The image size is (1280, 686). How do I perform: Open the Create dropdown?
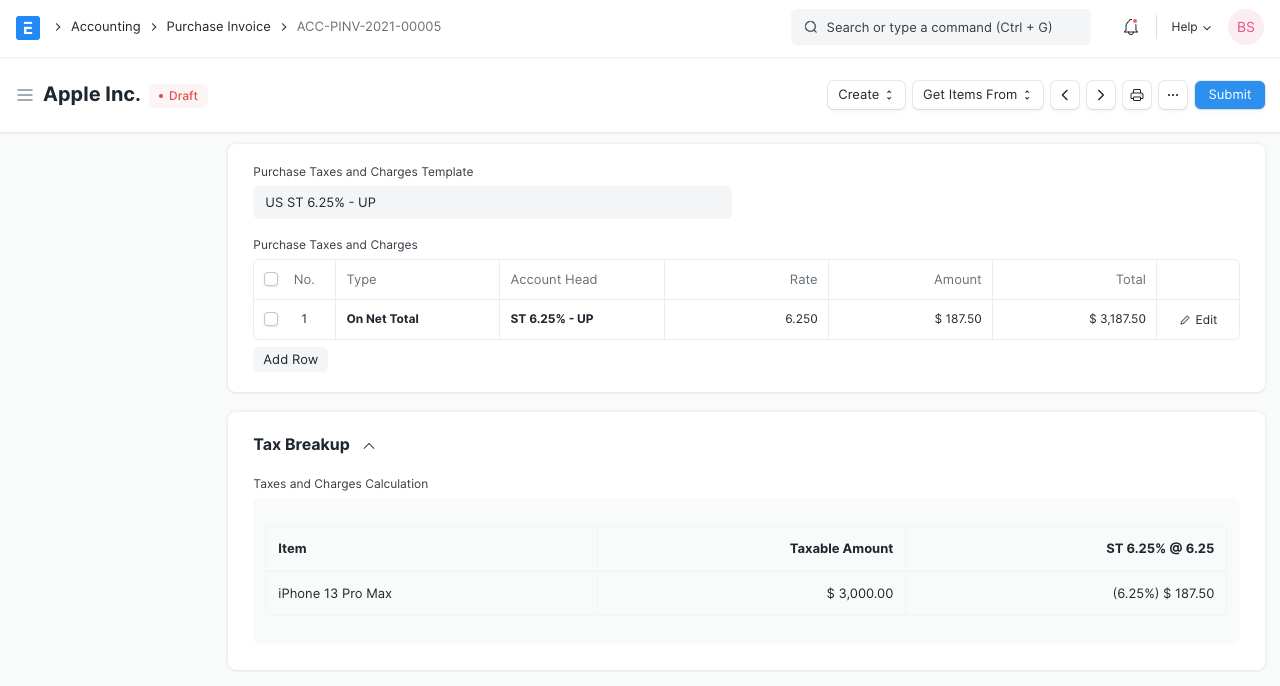click(865, 94)
